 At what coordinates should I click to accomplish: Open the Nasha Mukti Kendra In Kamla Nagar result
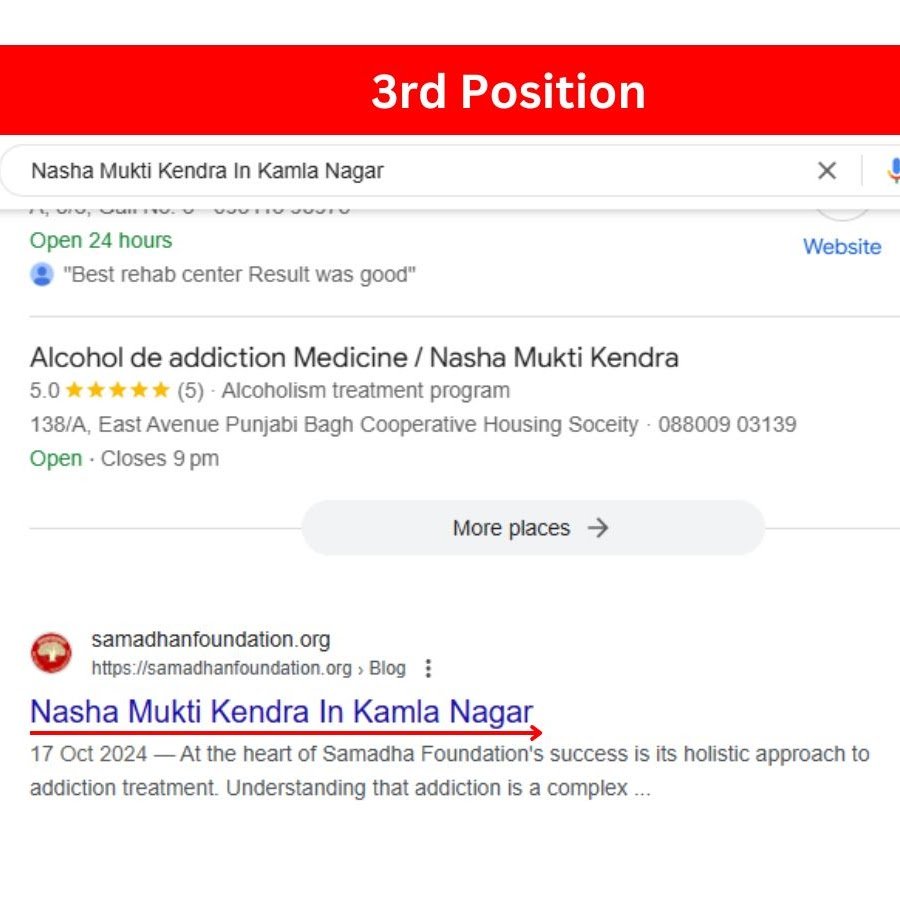(281, 712)
